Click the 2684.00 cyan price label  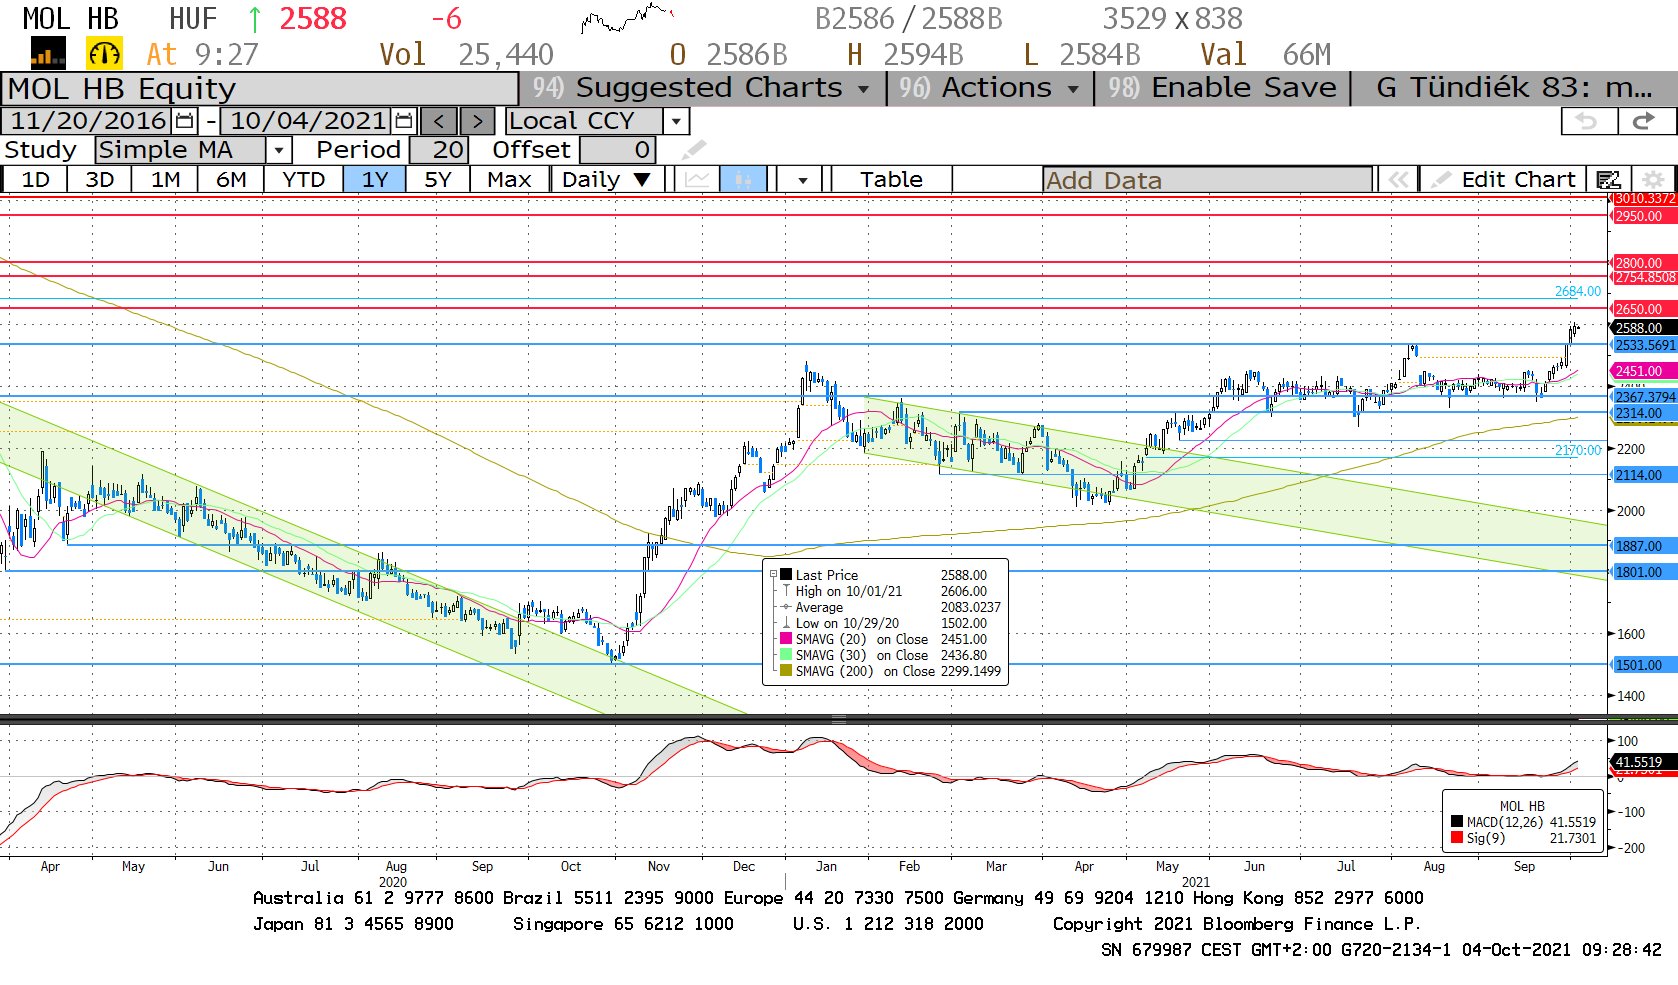[x=1578, y=291]
